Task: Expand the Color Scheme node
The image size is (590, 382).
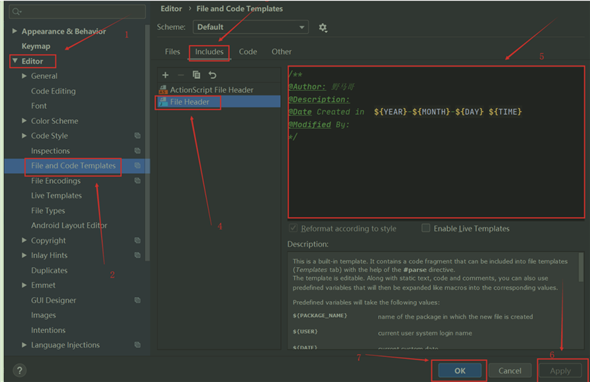Action: (24, 121)
